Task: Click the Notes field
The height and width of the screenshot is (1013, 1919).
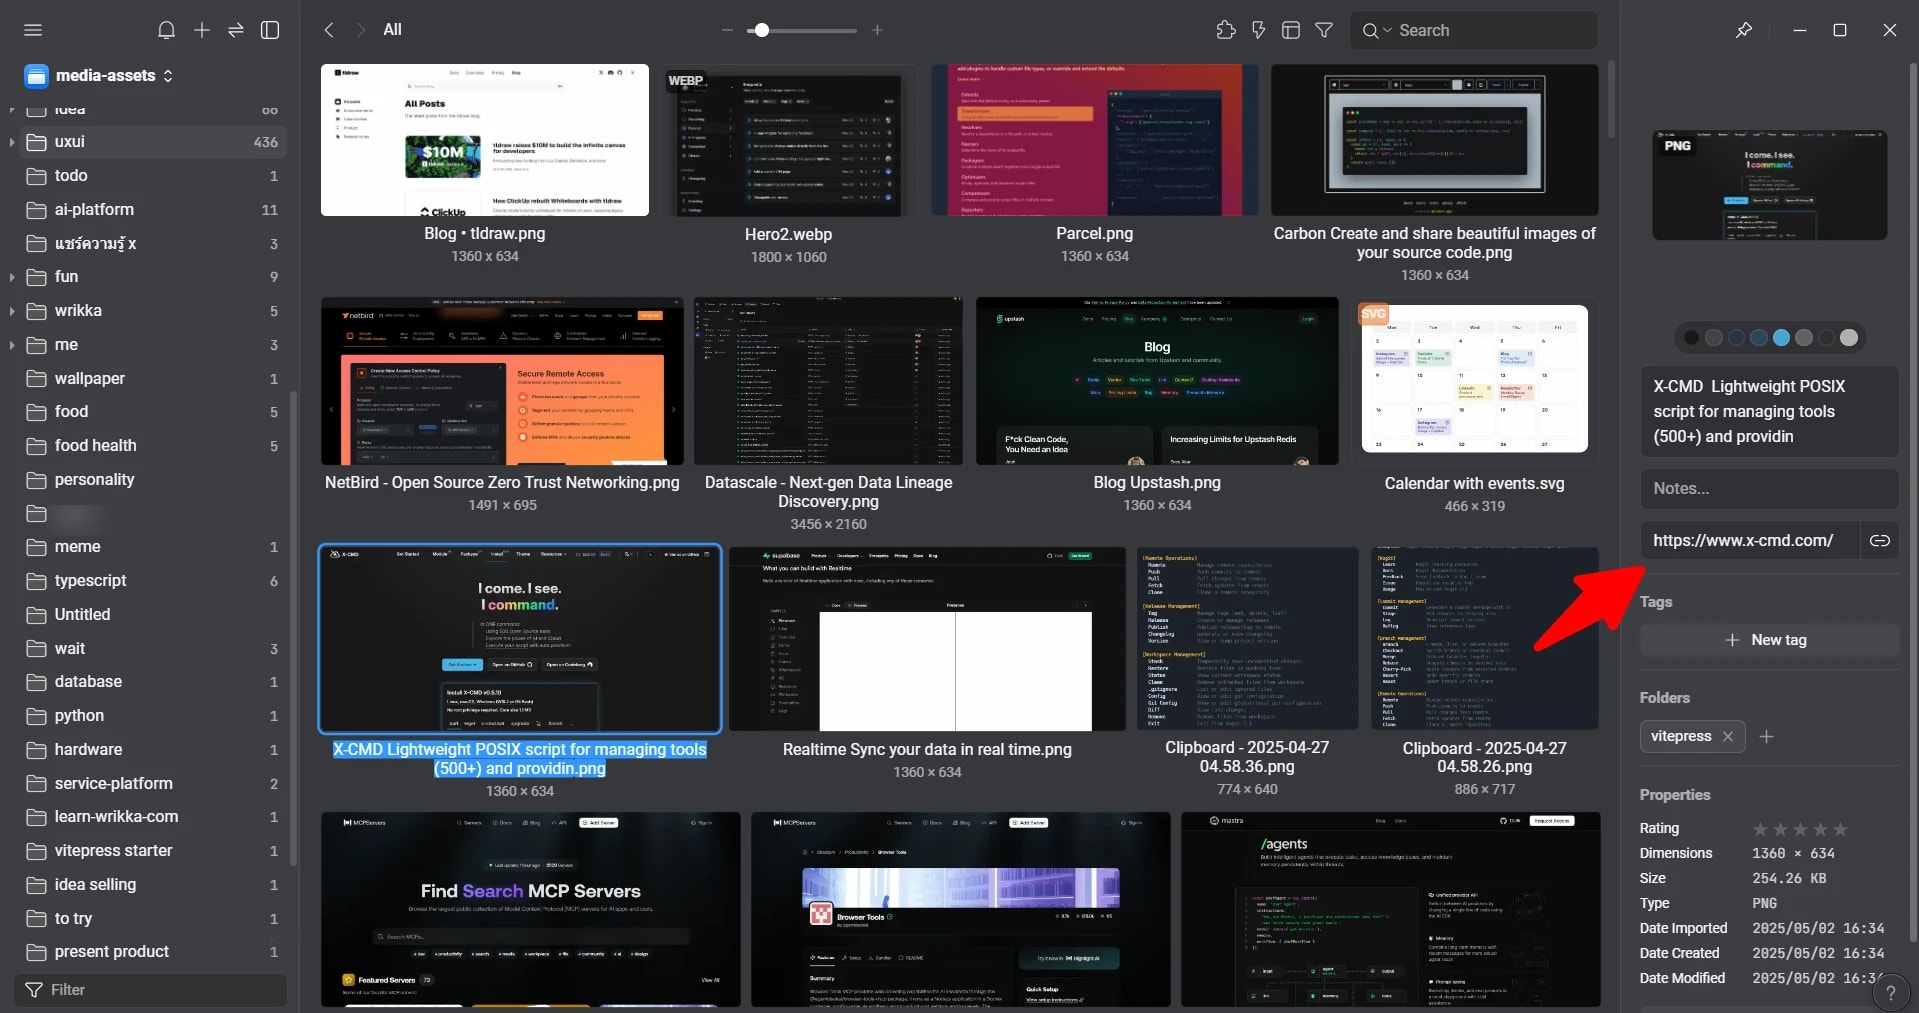Action: coord(1769,489)
